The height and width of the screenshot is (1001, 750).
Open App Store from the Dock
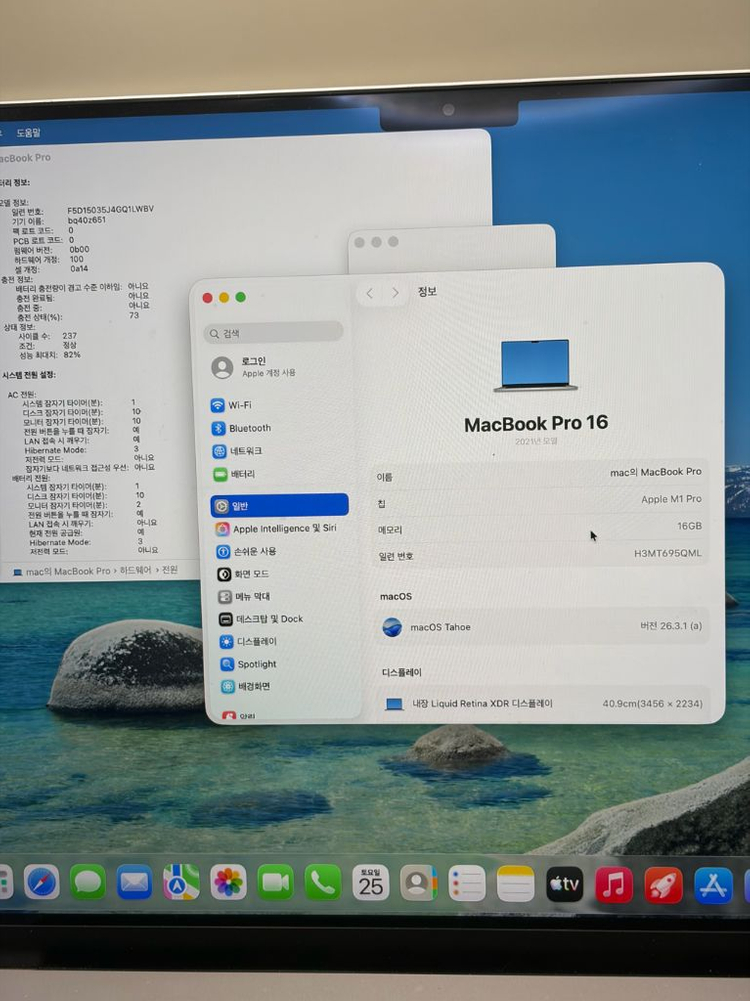(712, 885)
